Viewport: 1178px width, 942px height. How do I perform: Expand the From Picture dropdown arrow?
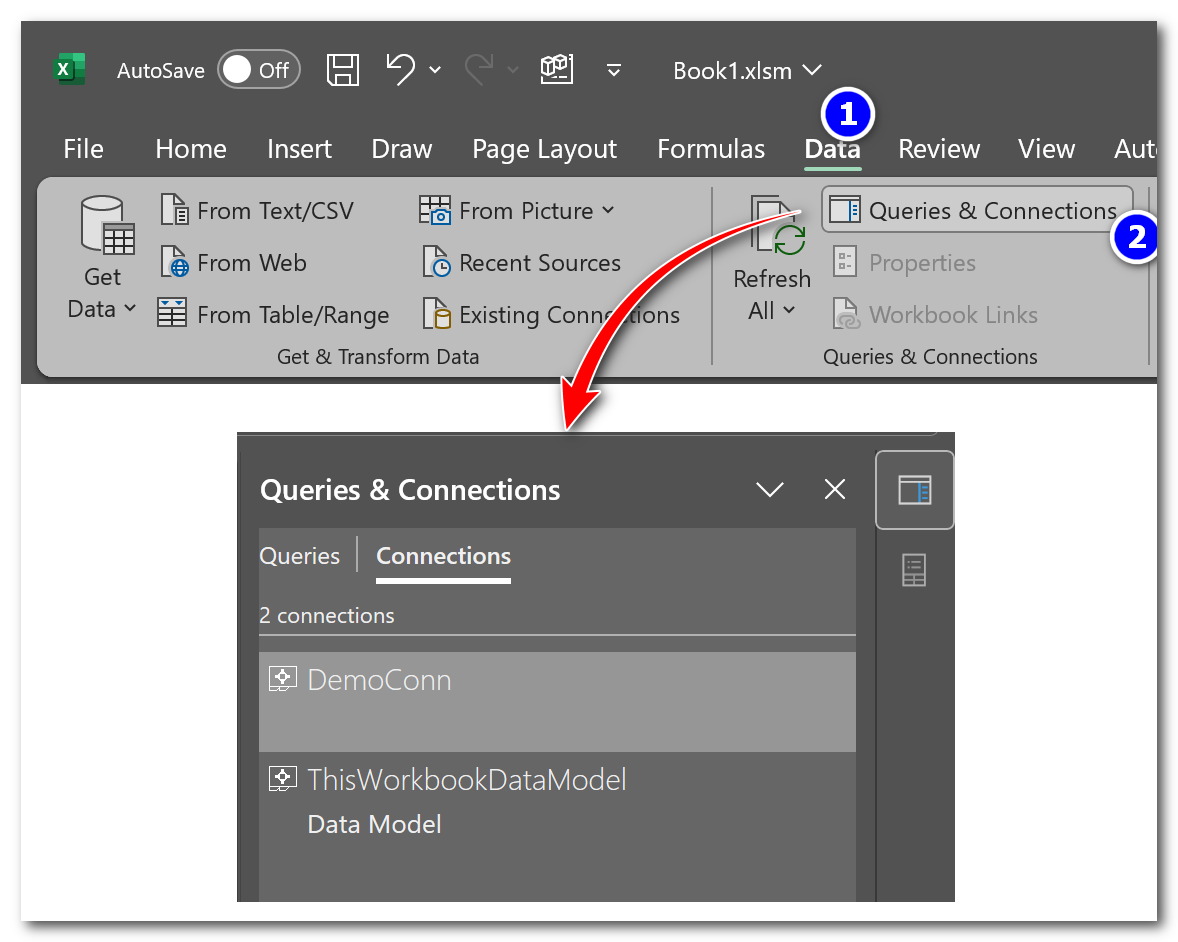[x=609, y=210]
